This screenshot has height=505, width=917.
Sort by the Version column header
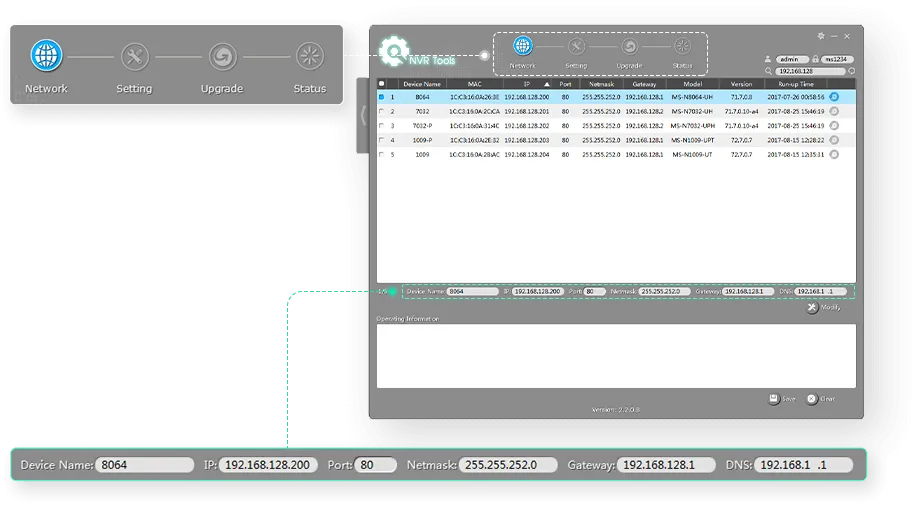741,84
